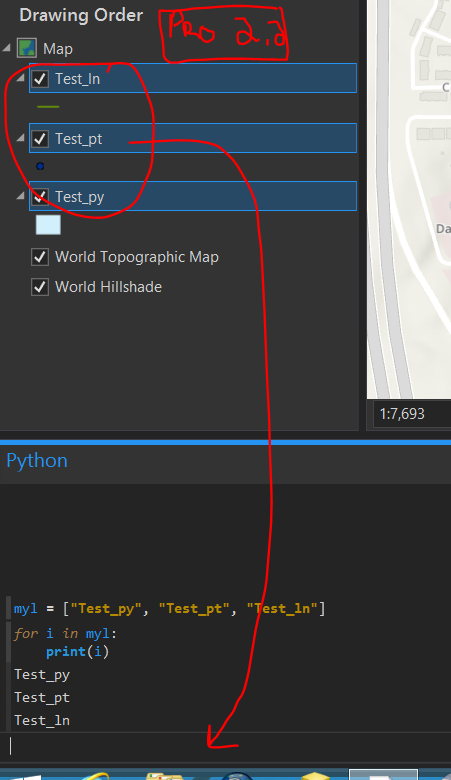Viewport: 451px width, 780px height.
Task: Uncheck the Test_ln layer visibility checkbox
Action: tap(40, 79)
